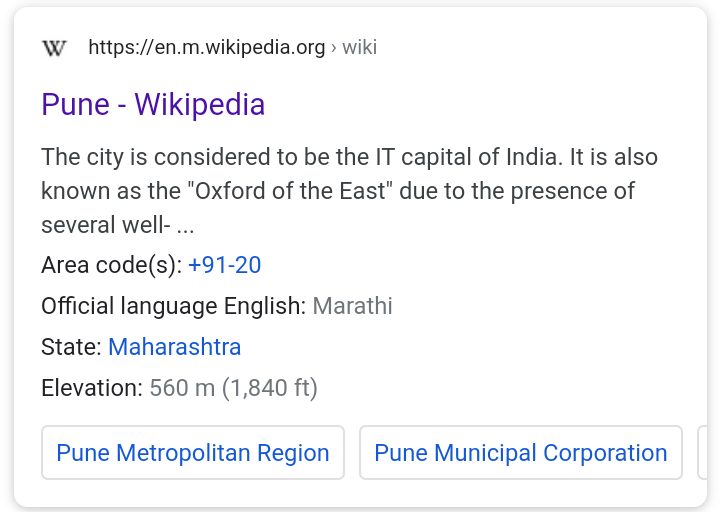Click the en.m.wikipedia.org URL text
This screenshot has width=720, height=512.
(207, 47)
